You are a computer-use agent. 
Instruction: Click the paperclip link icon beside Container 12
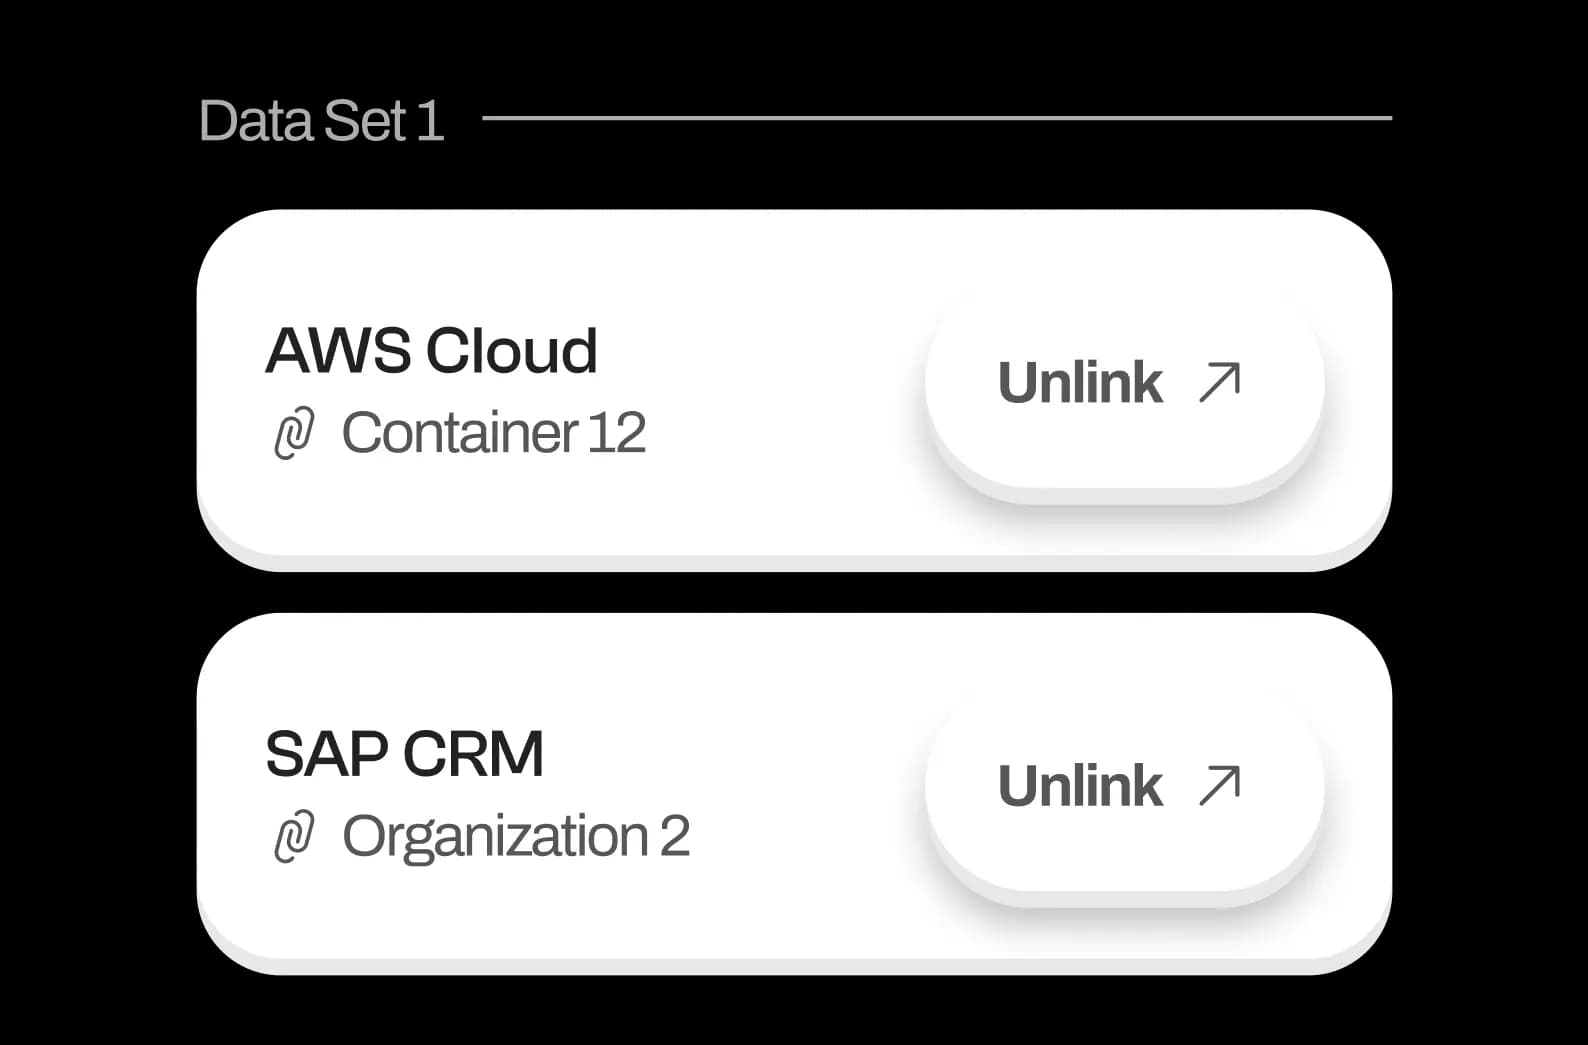point(294,433)
